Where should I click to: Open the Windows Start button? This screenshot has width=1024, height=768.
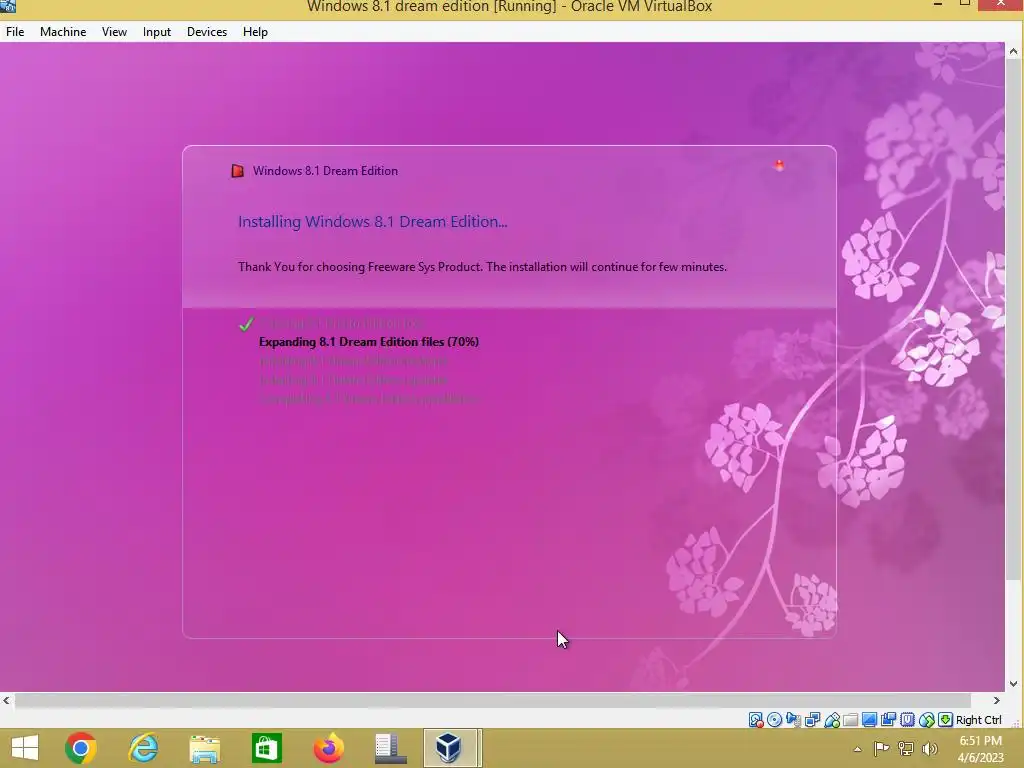coord(25,748)
